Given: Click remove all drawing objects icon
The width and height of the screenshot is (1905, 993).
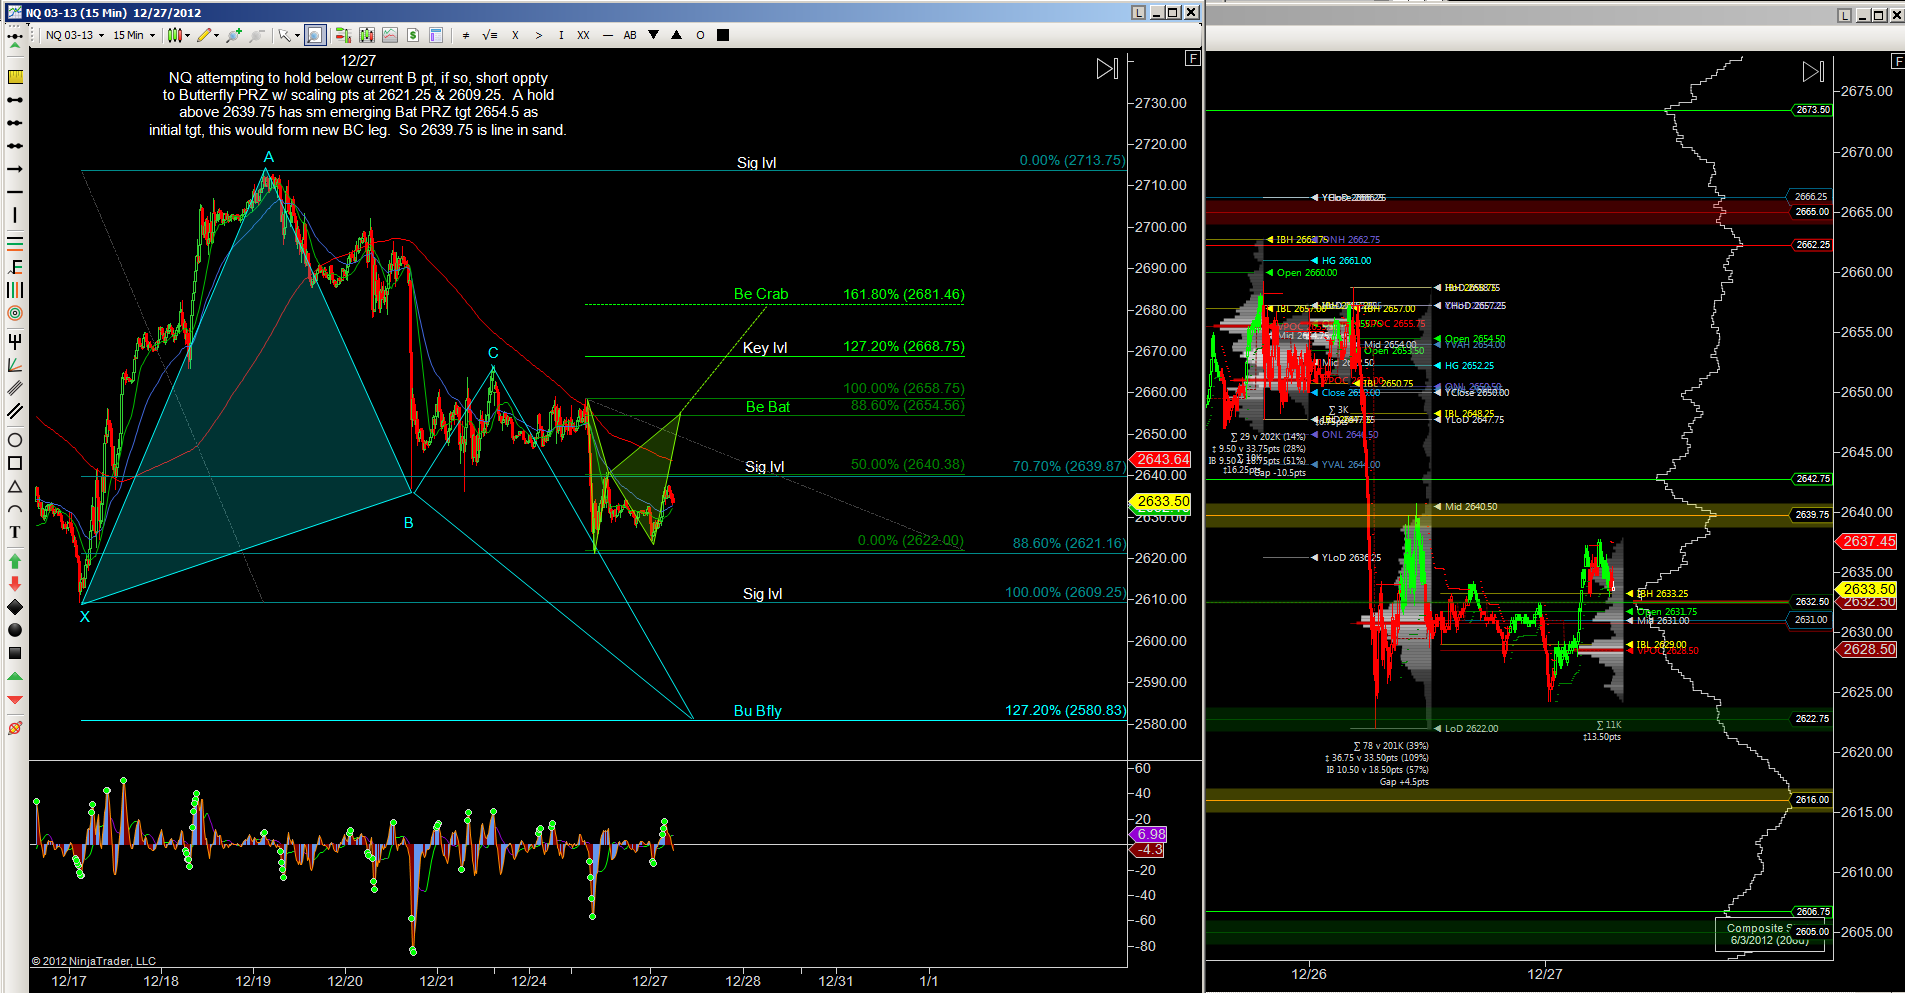Looking at the screenshot, I should pos(15,728).
